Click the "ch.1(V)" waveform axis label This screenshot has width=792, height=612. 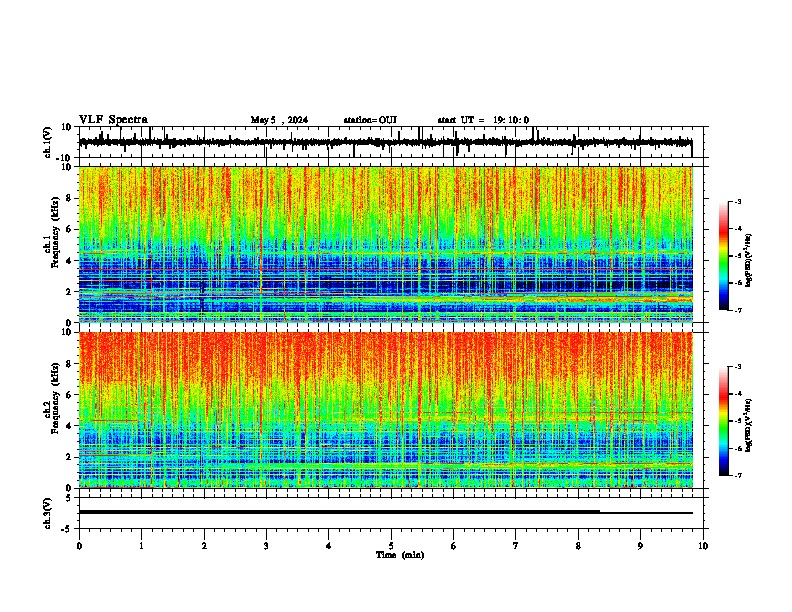(x=47, y=142)
